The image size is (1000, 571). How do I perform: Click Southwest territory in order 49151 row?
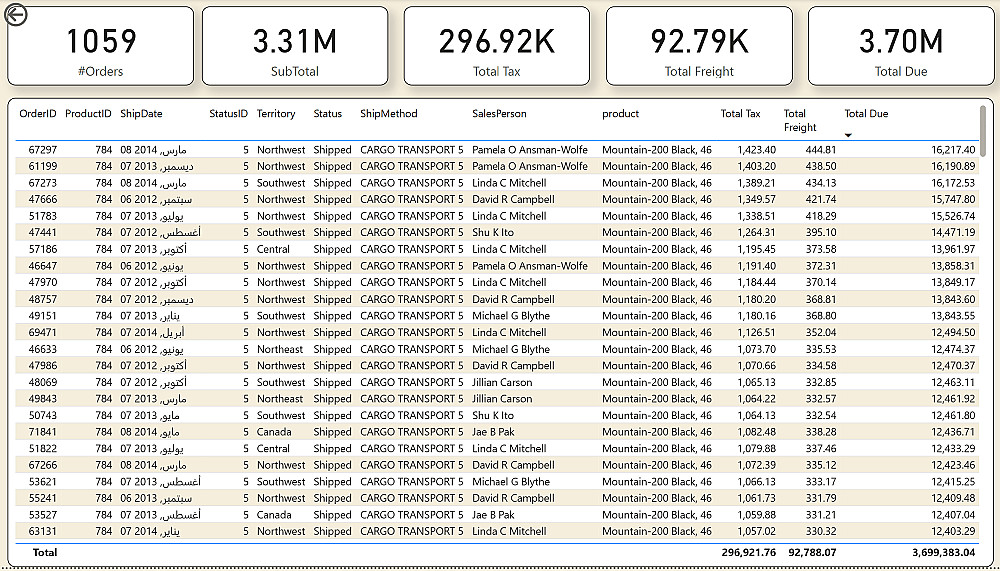[x=281, y=316]
